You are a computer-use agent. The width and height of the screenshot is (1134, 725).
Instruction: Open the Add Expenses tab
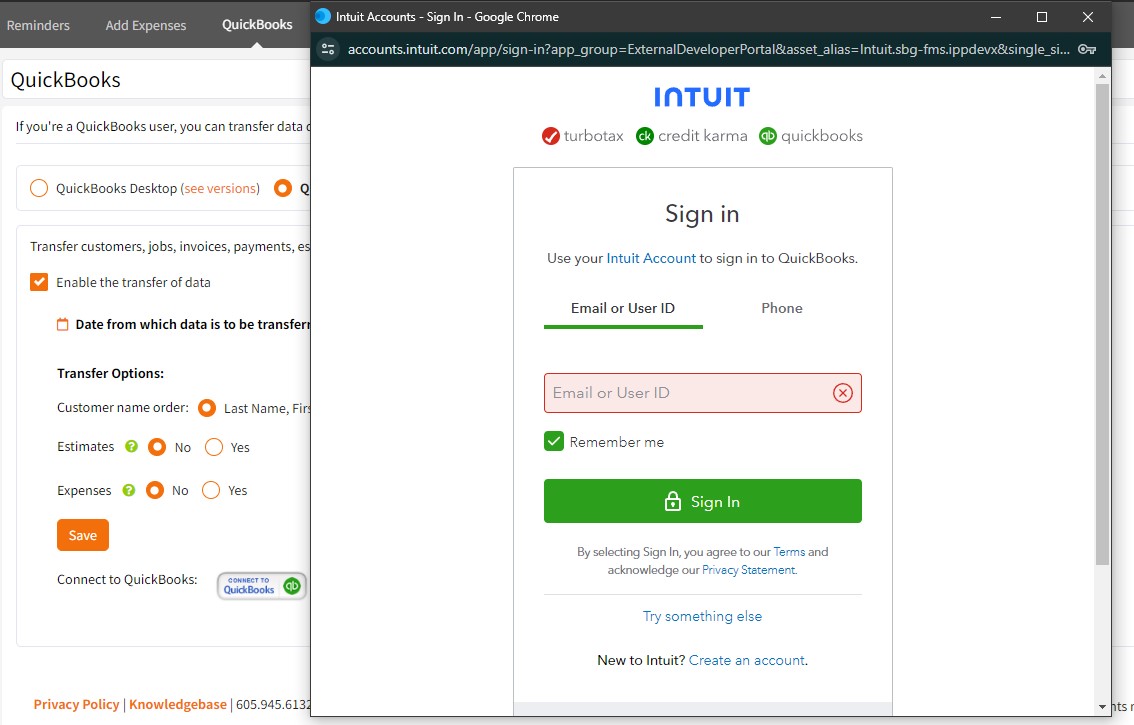click(x=146, y=25)
